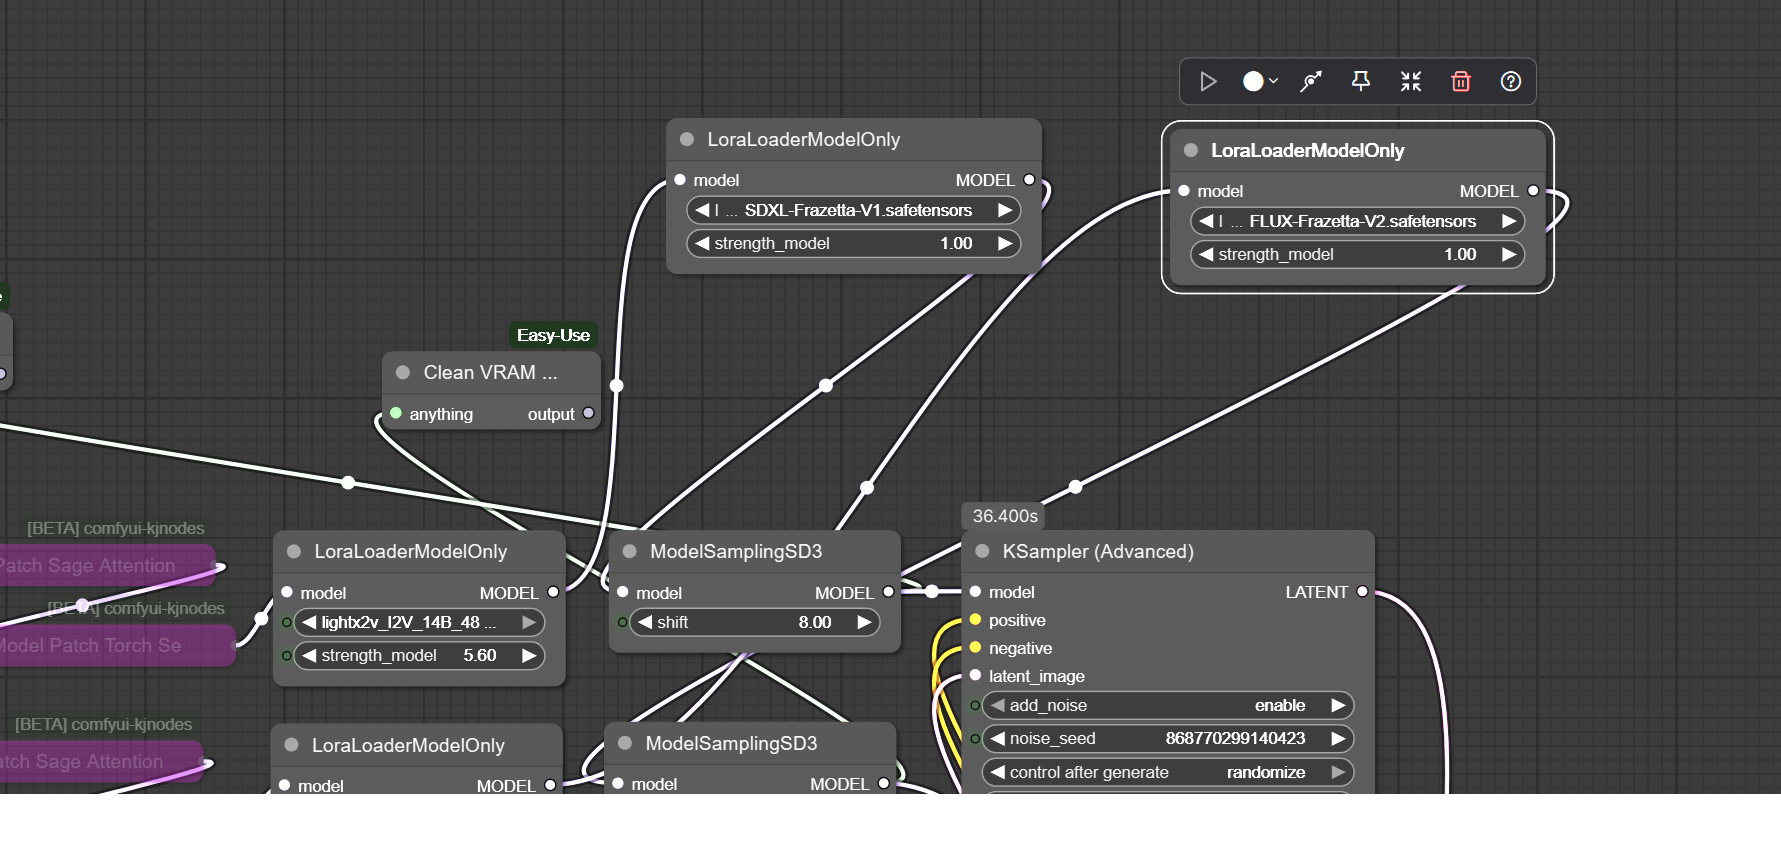Click the yellow negative input socket on KSampler

coord(975,648)
